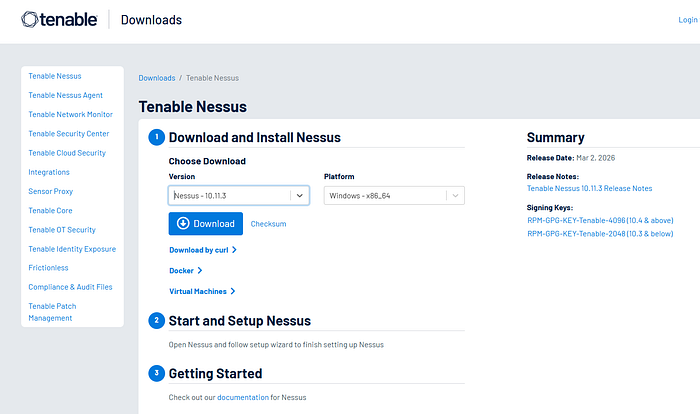Go to Tenable Identity Exposure downloads
This screenshot has height=414, width=700.
click(72, 249)
